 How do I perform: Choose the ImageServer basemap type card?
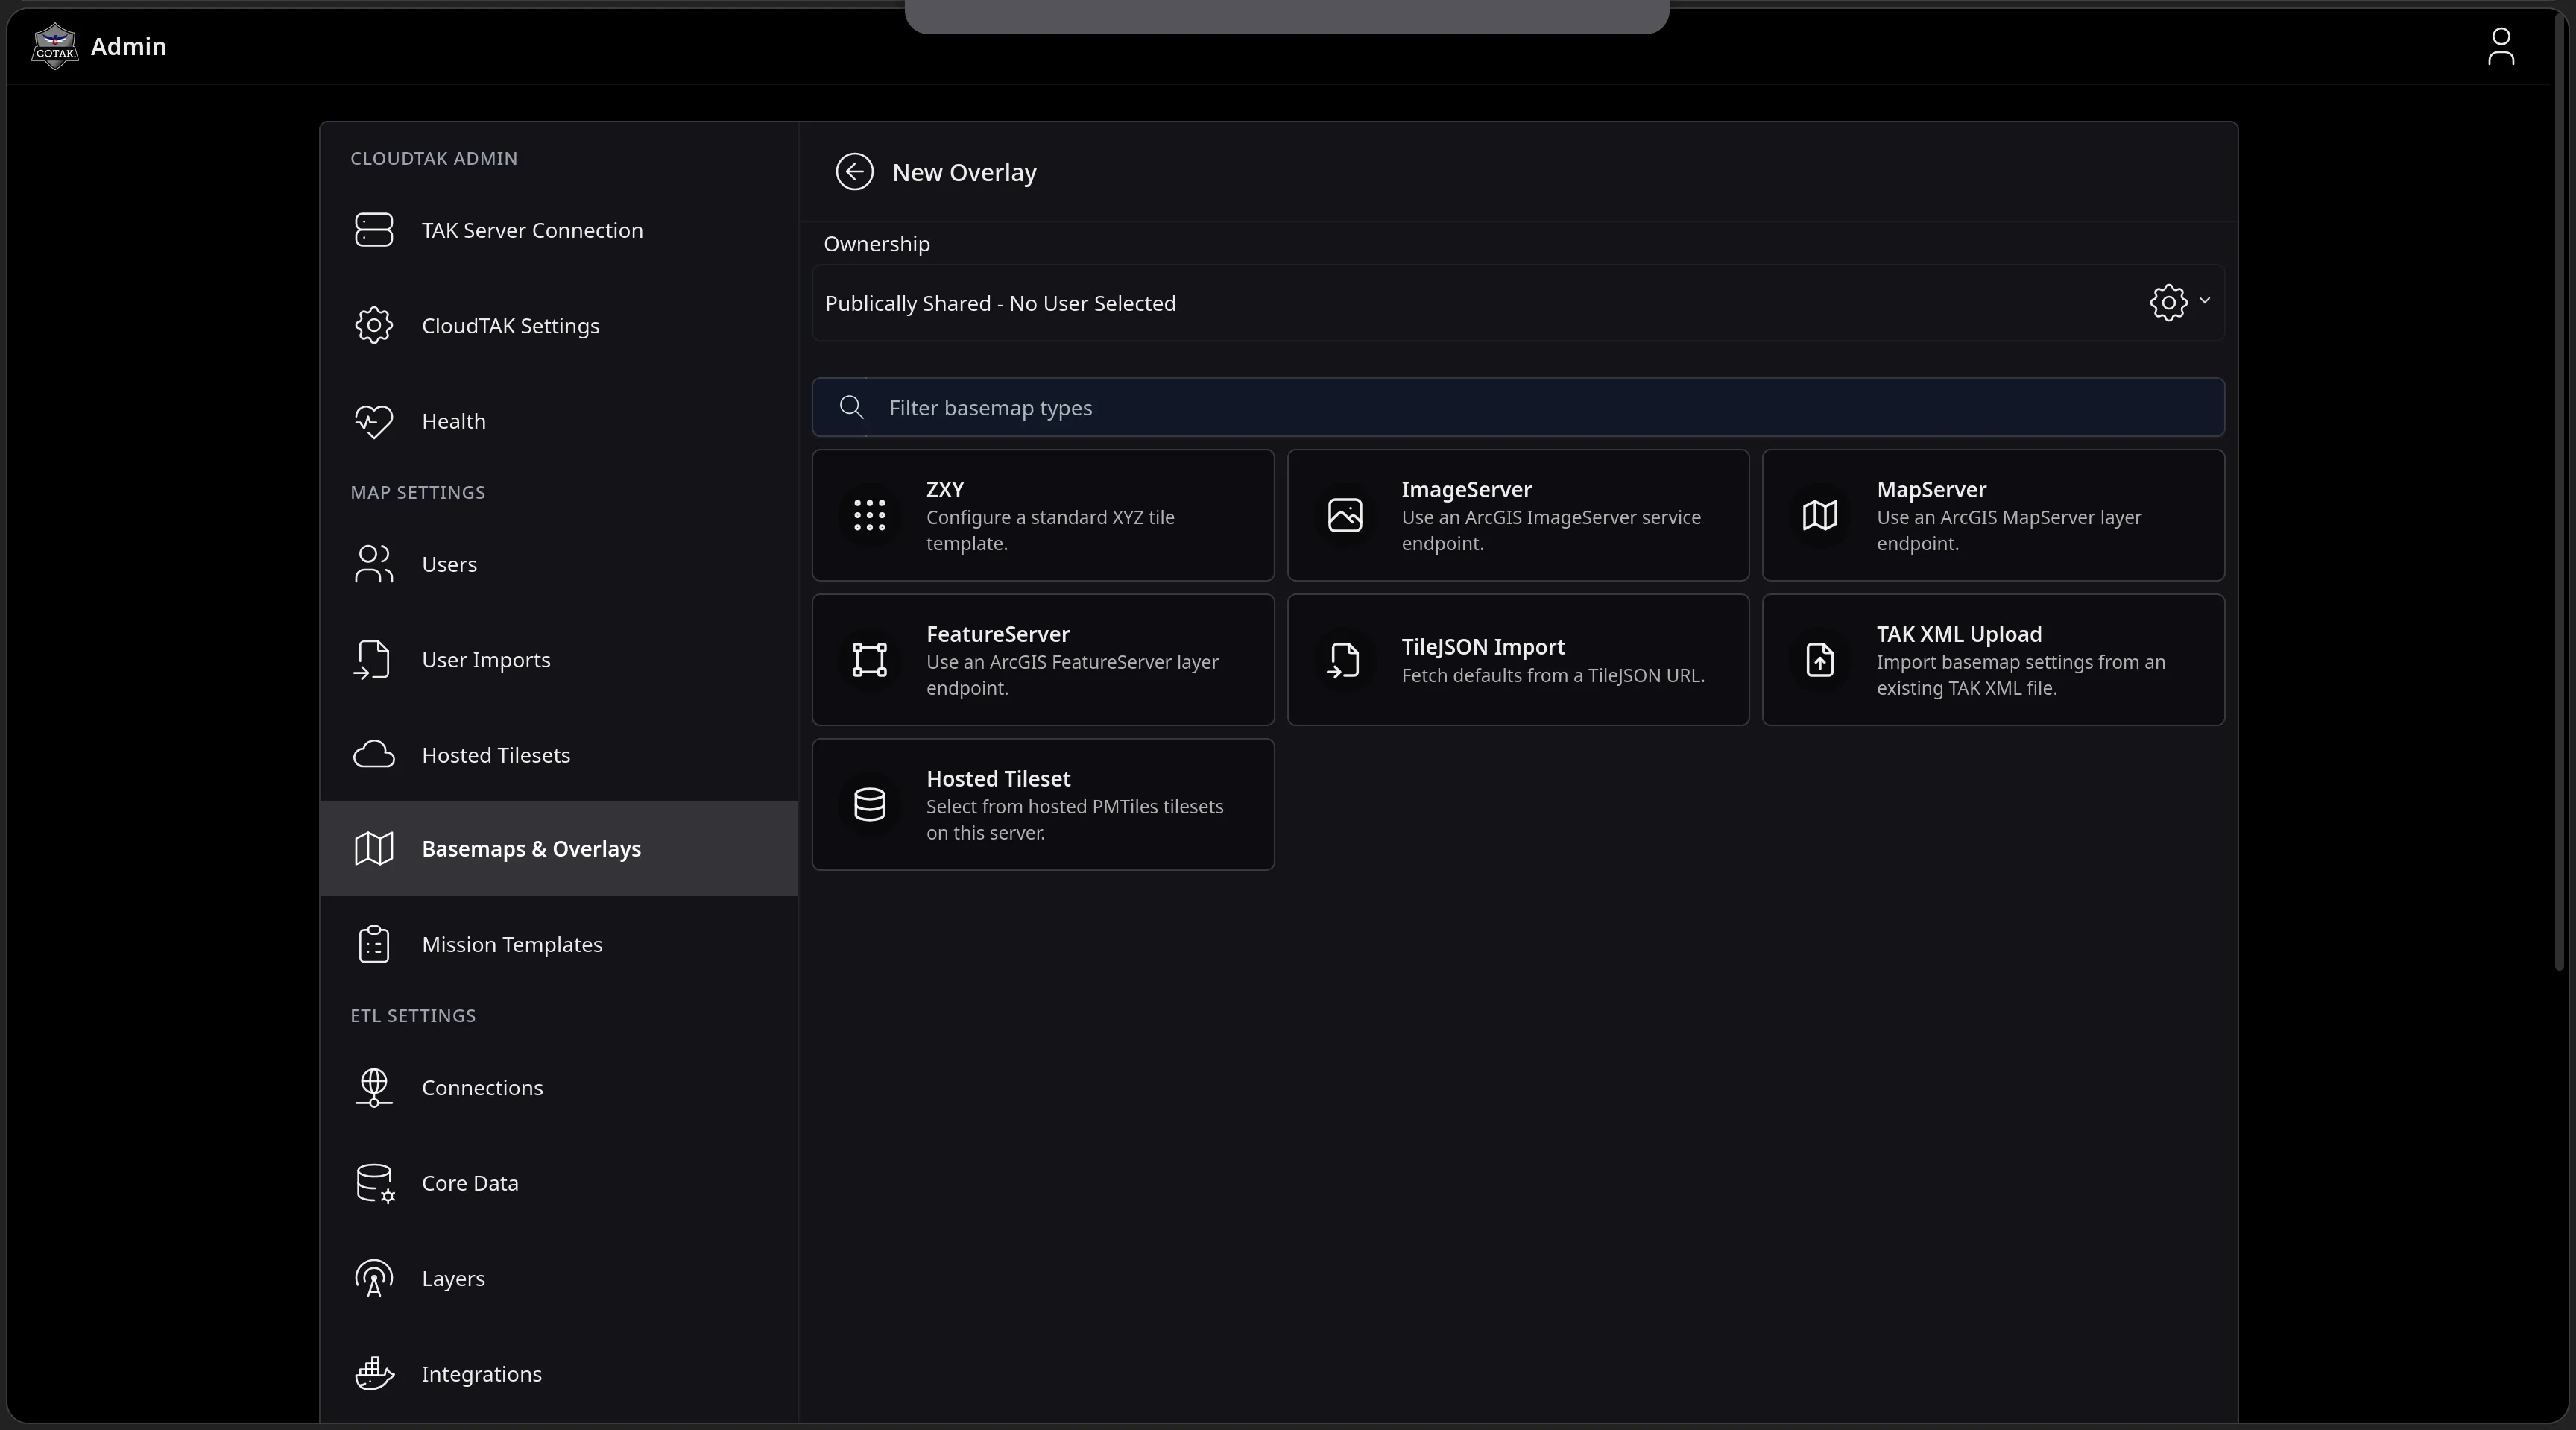(x=1518, y=516)
